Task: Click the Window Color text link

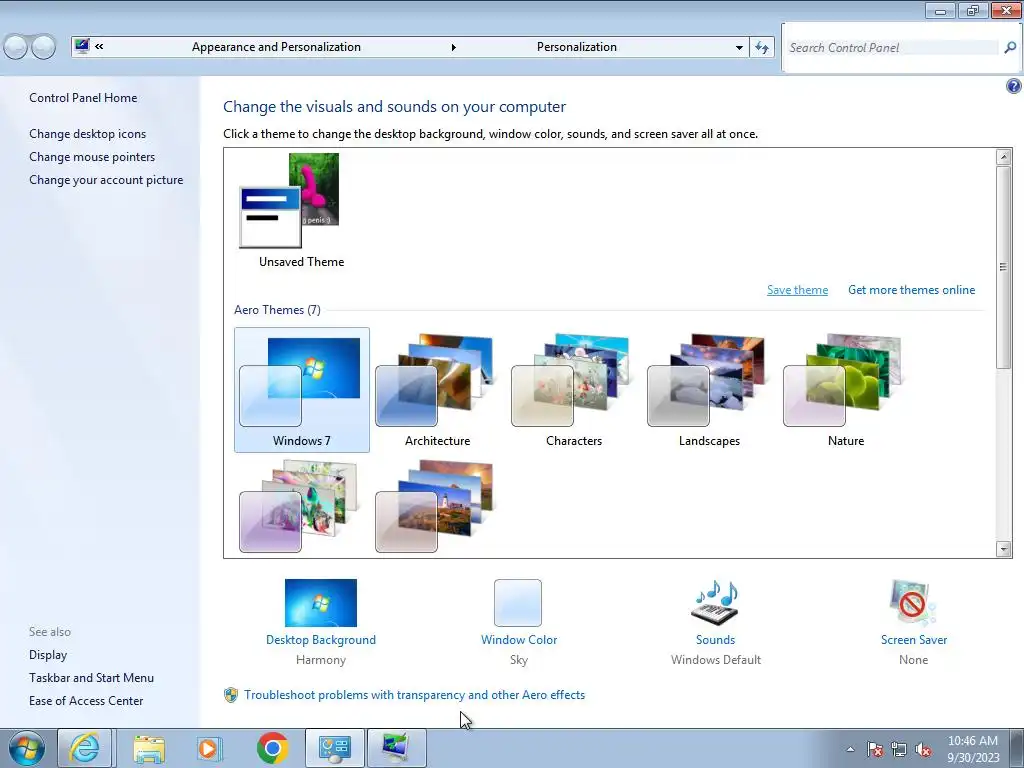Action: click(519, 640)
